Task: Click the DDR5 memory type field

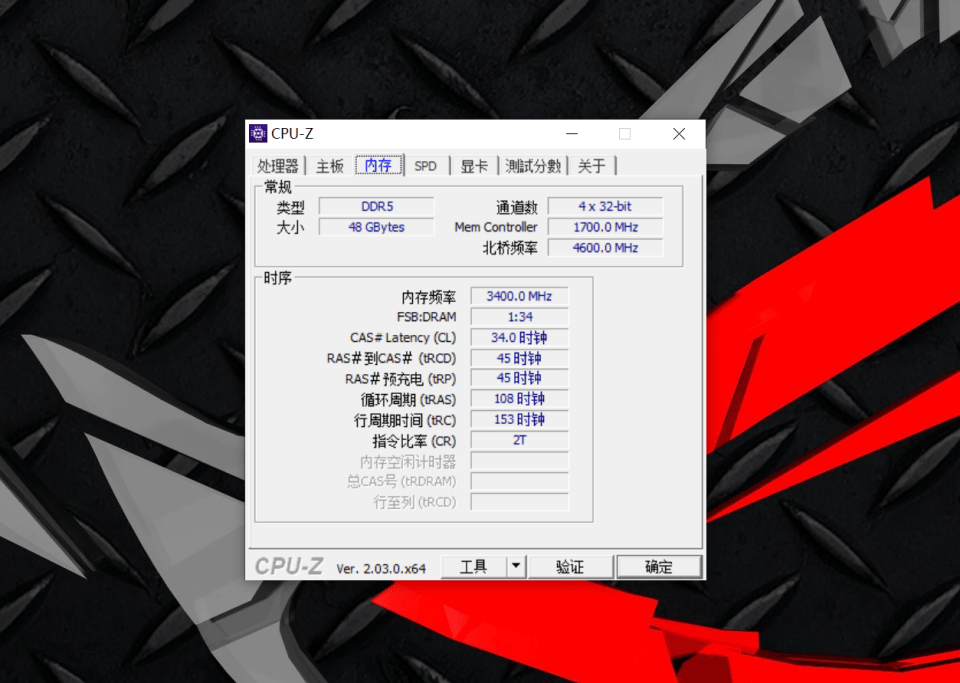Action: (377, 207)
